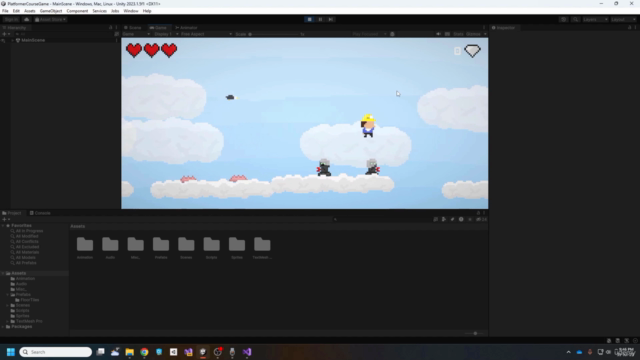Switch to the Console tab
The height and width of the screenshot is (360, 640).
[x=40, y=213]
